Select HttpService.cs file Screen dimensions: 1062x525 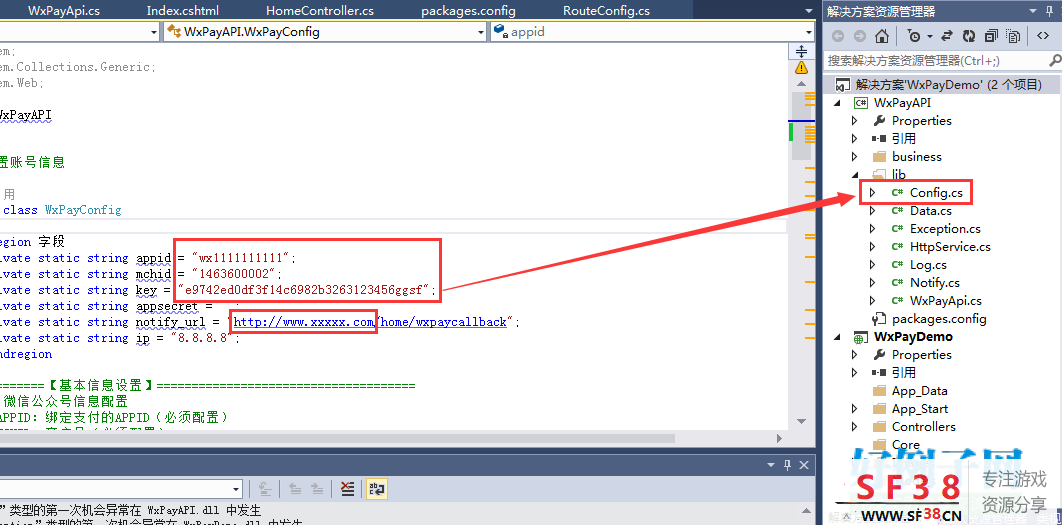click(950, 247)
